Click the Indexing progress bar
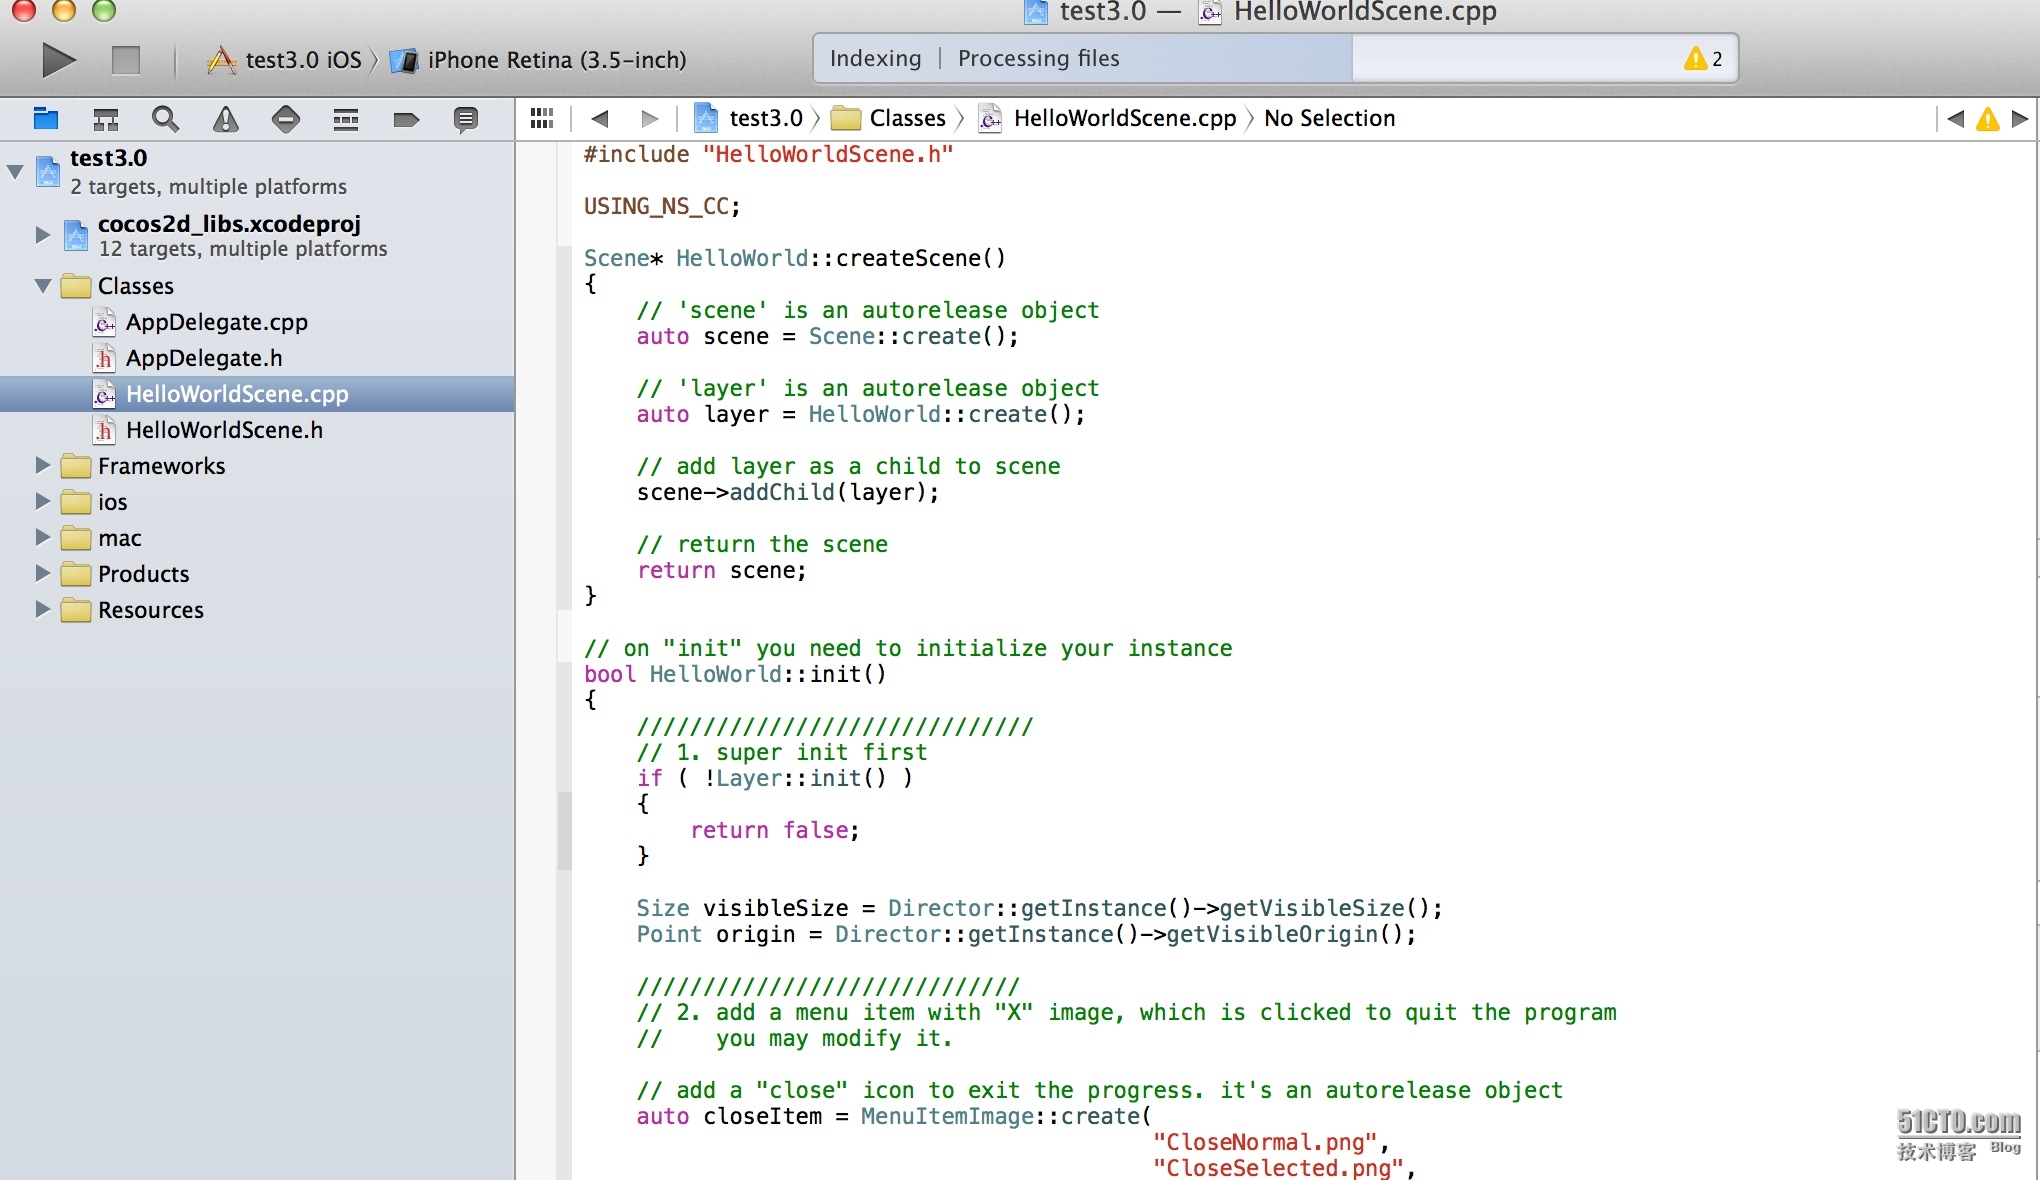The image size is (2040, 1180). click(1275, 59)
